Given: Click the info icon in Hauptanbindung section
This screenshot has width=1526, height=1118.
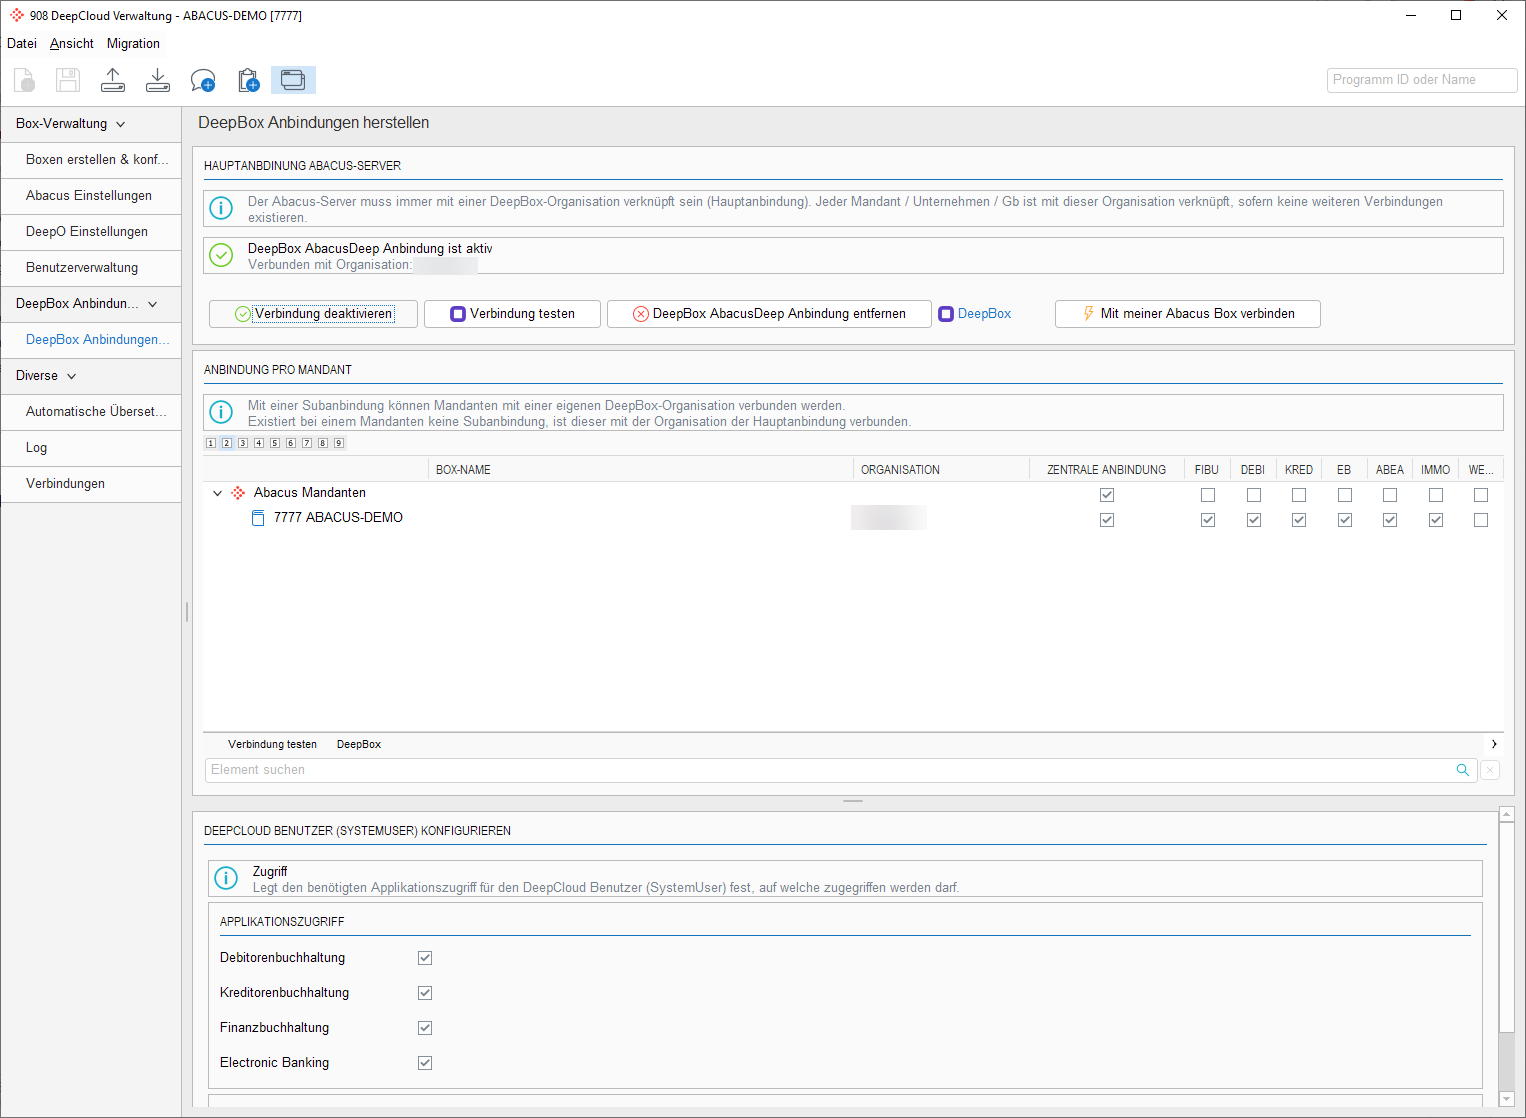Looking at the screenshot, I should tap(221, 209).
